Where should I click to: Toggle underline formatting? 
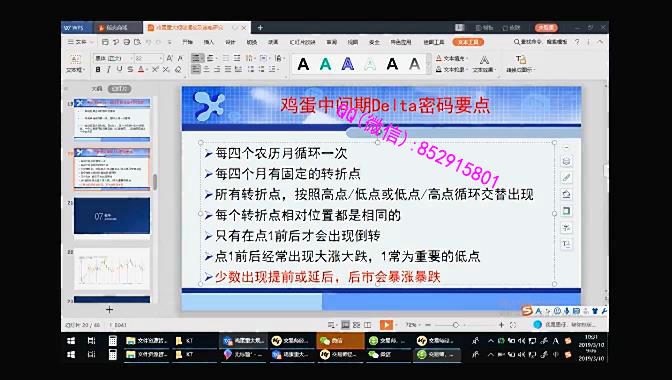click(x=119, y=69)
